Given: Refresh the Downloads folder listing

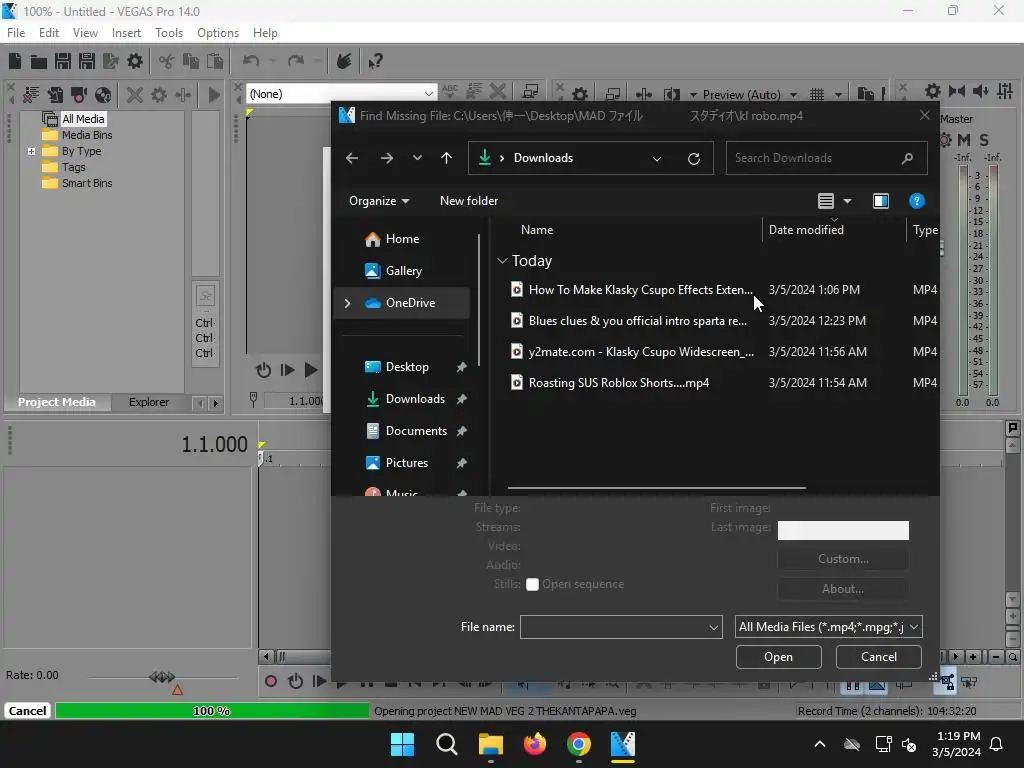Looking at the screenshot, I should point(694,159).
